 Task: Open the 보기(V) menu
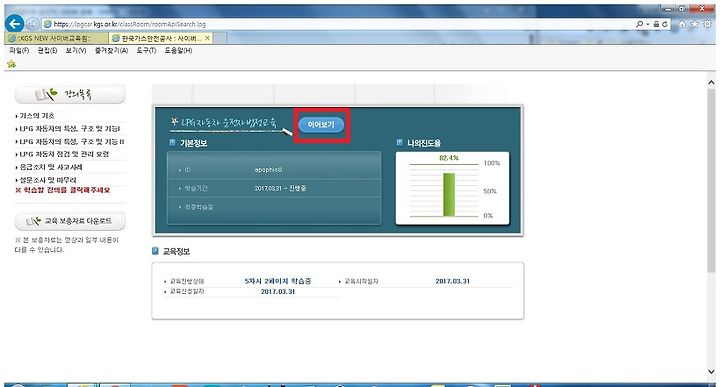76,50
